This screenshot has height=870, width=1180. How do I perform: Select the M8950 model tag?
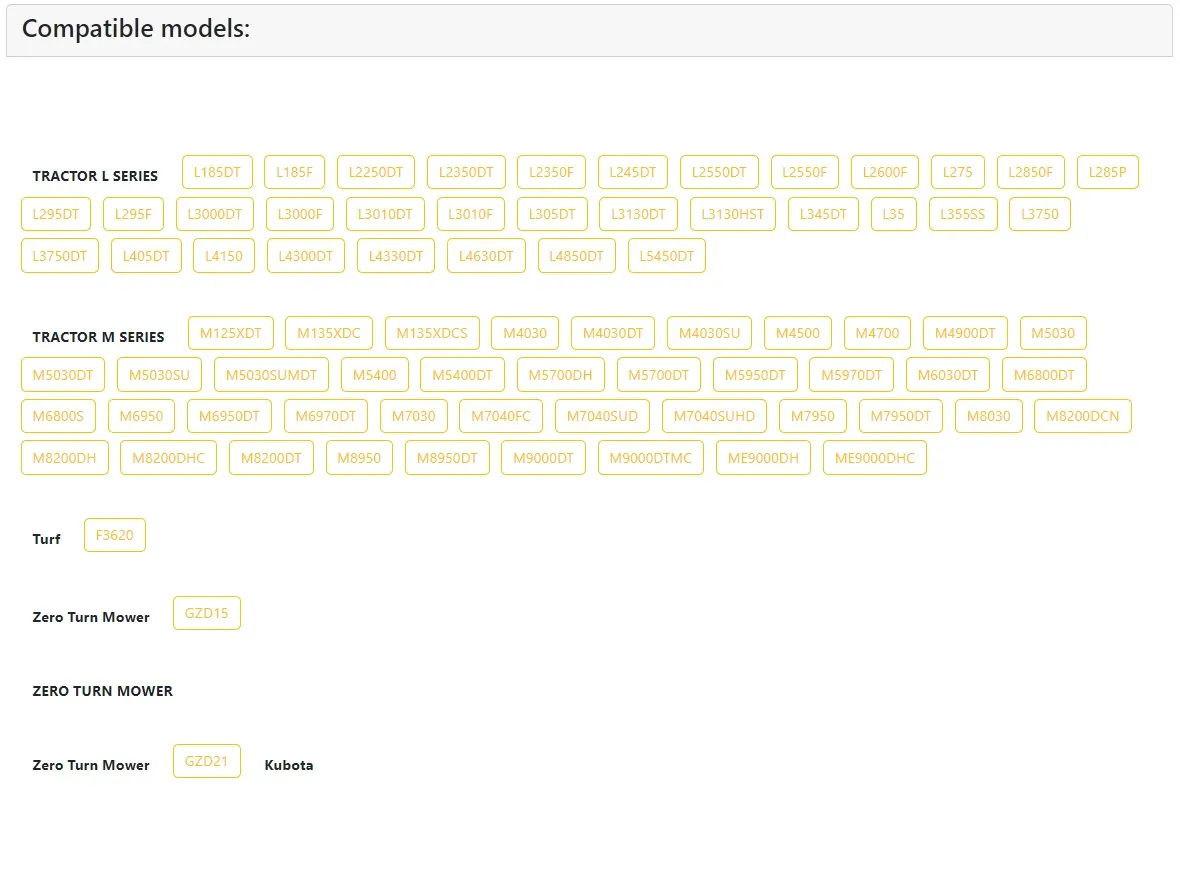point(359,458)
